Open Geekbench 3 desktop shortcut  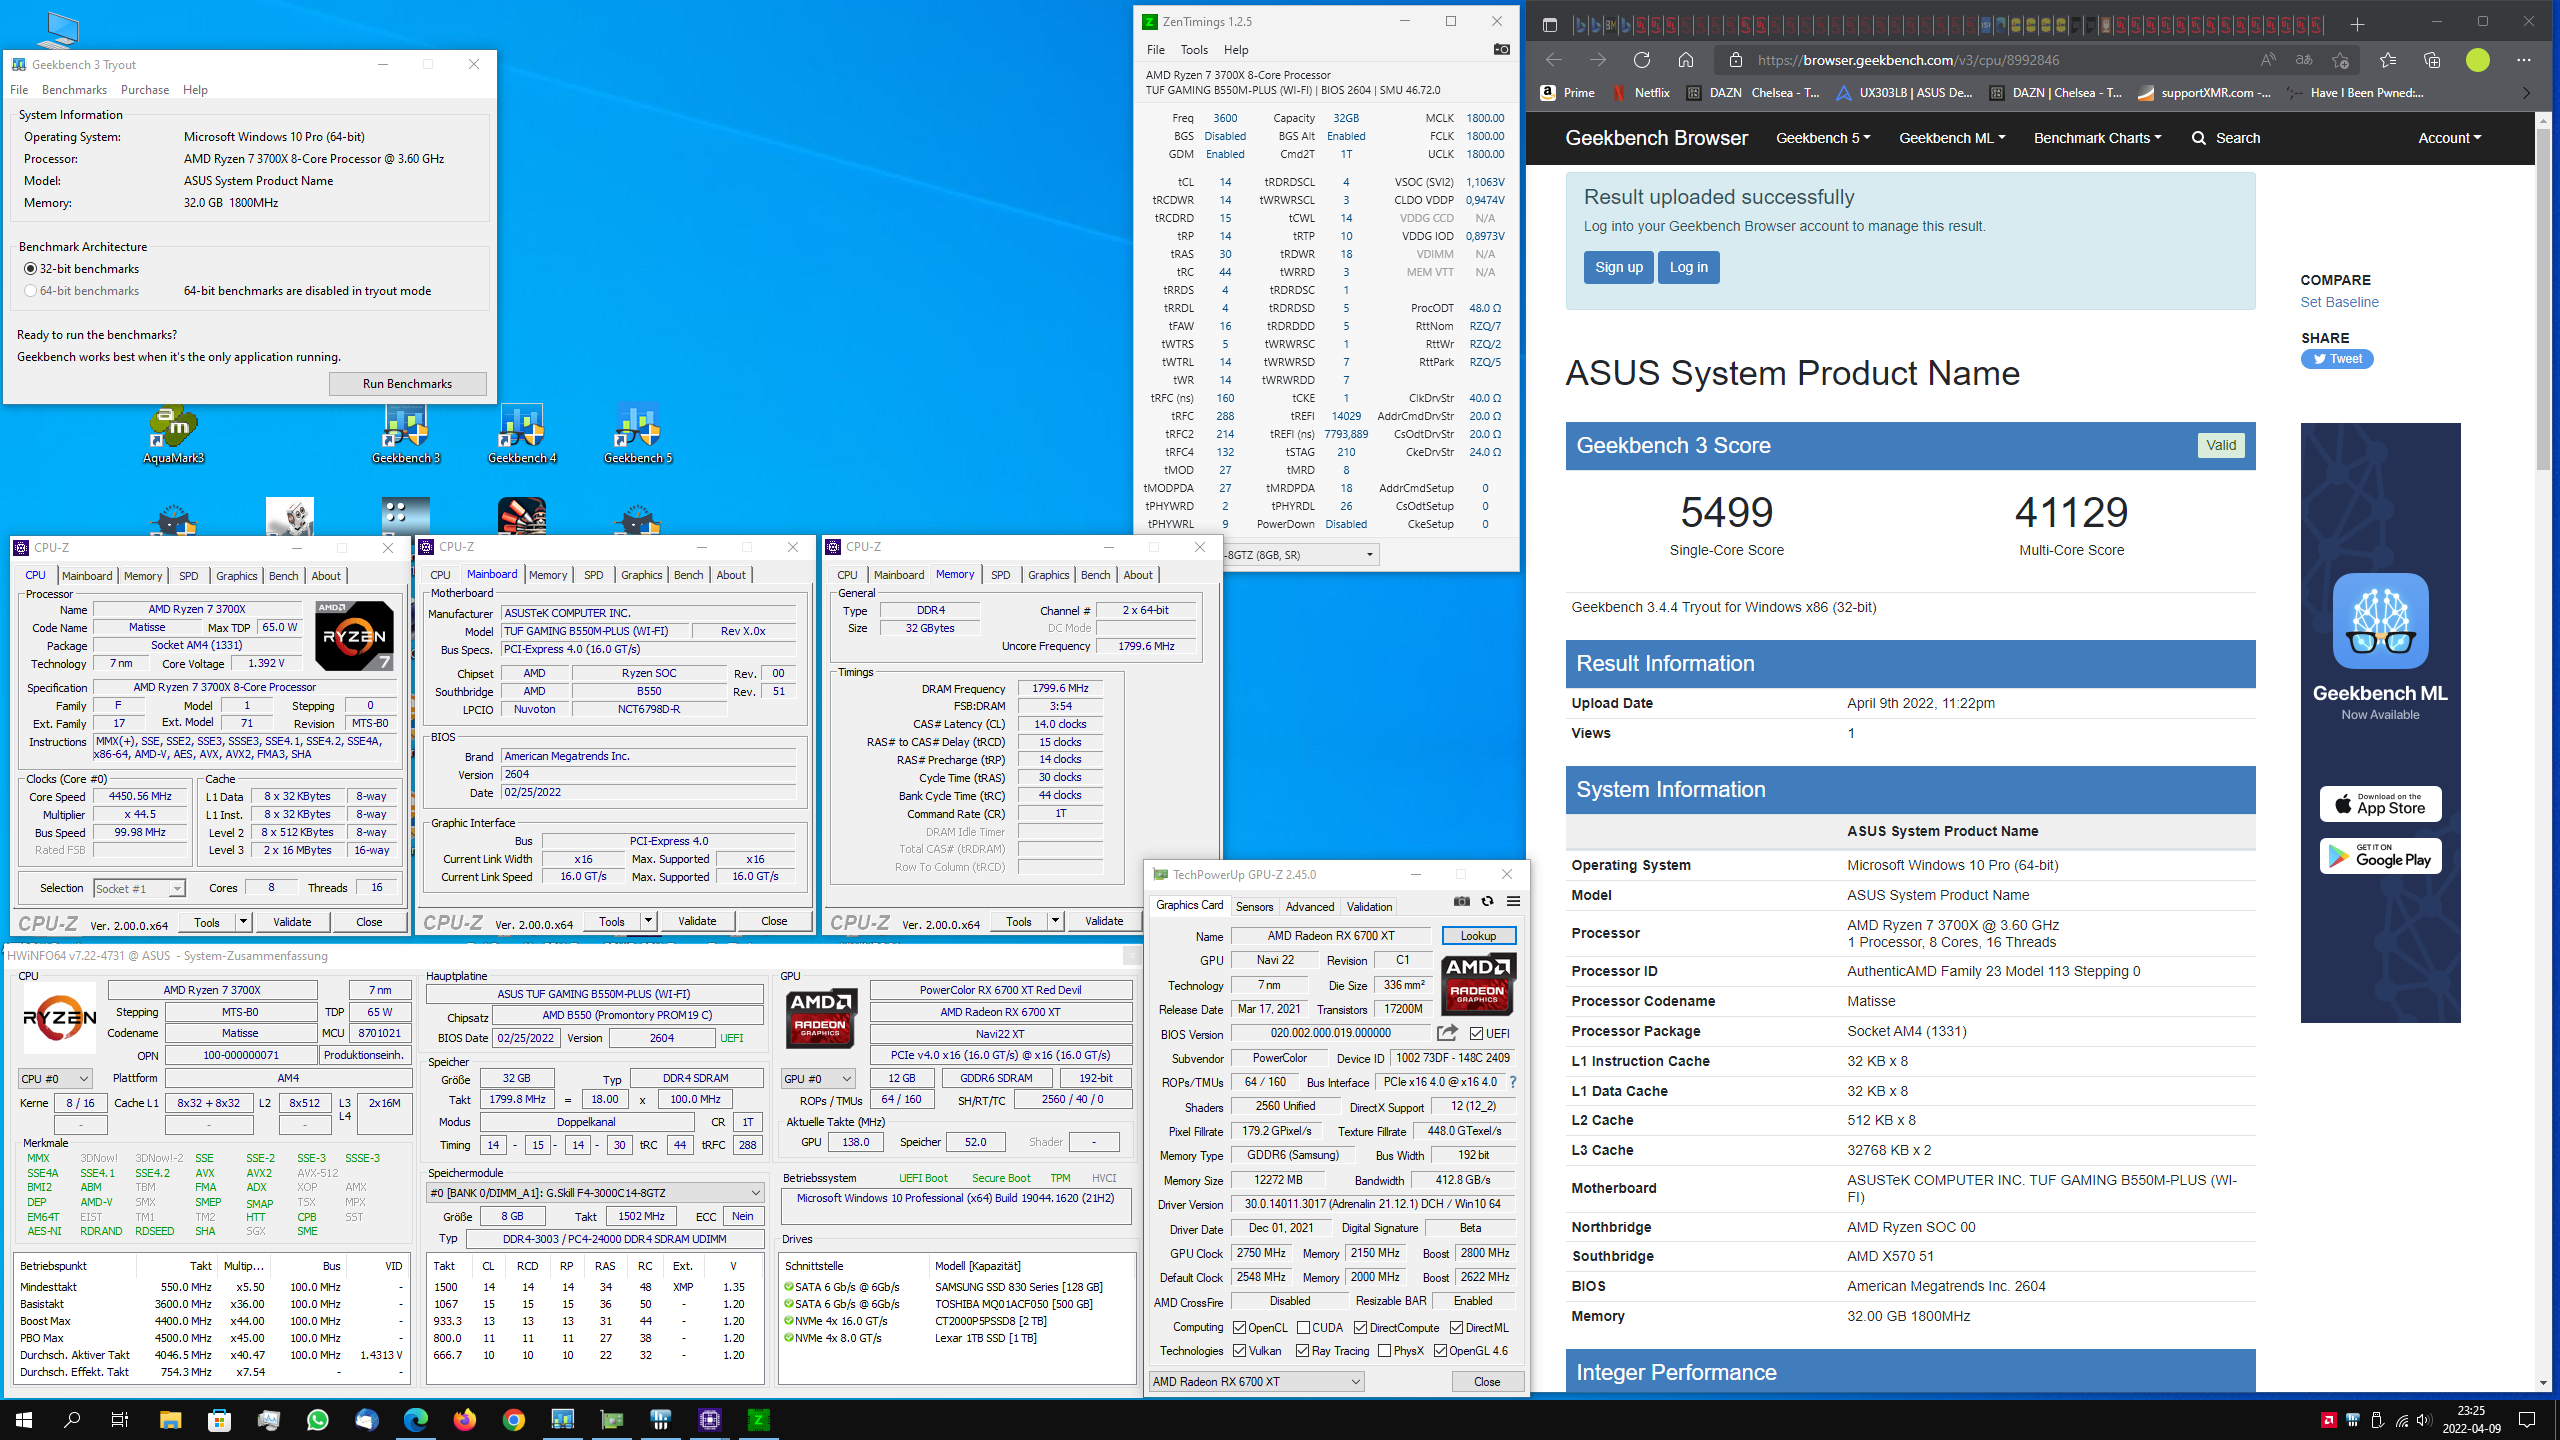coord(406,434)
